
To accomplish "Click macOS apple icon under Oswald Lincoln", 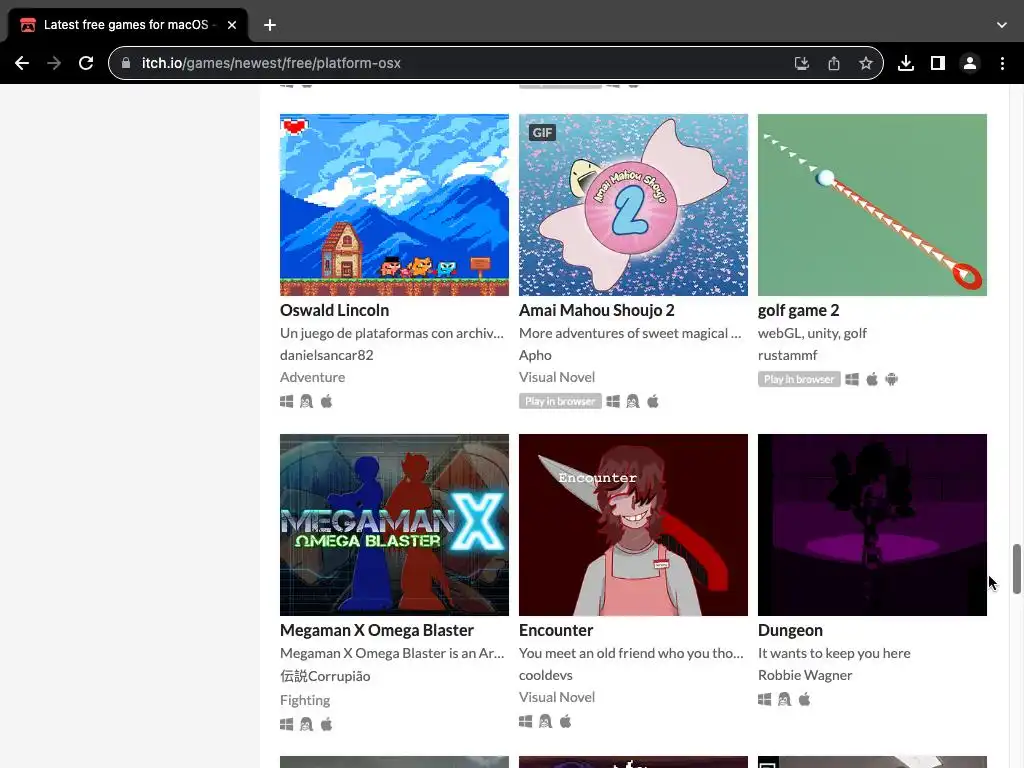I will [x=327, y=401].
